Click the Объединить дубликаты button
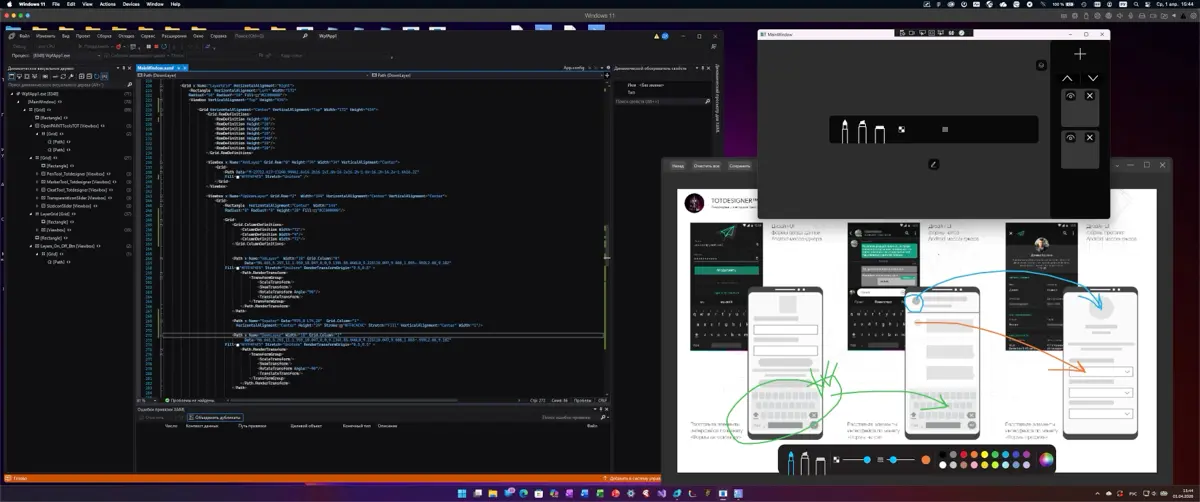1200x502 pixels. pyautogui.click(x=215, y=417)
